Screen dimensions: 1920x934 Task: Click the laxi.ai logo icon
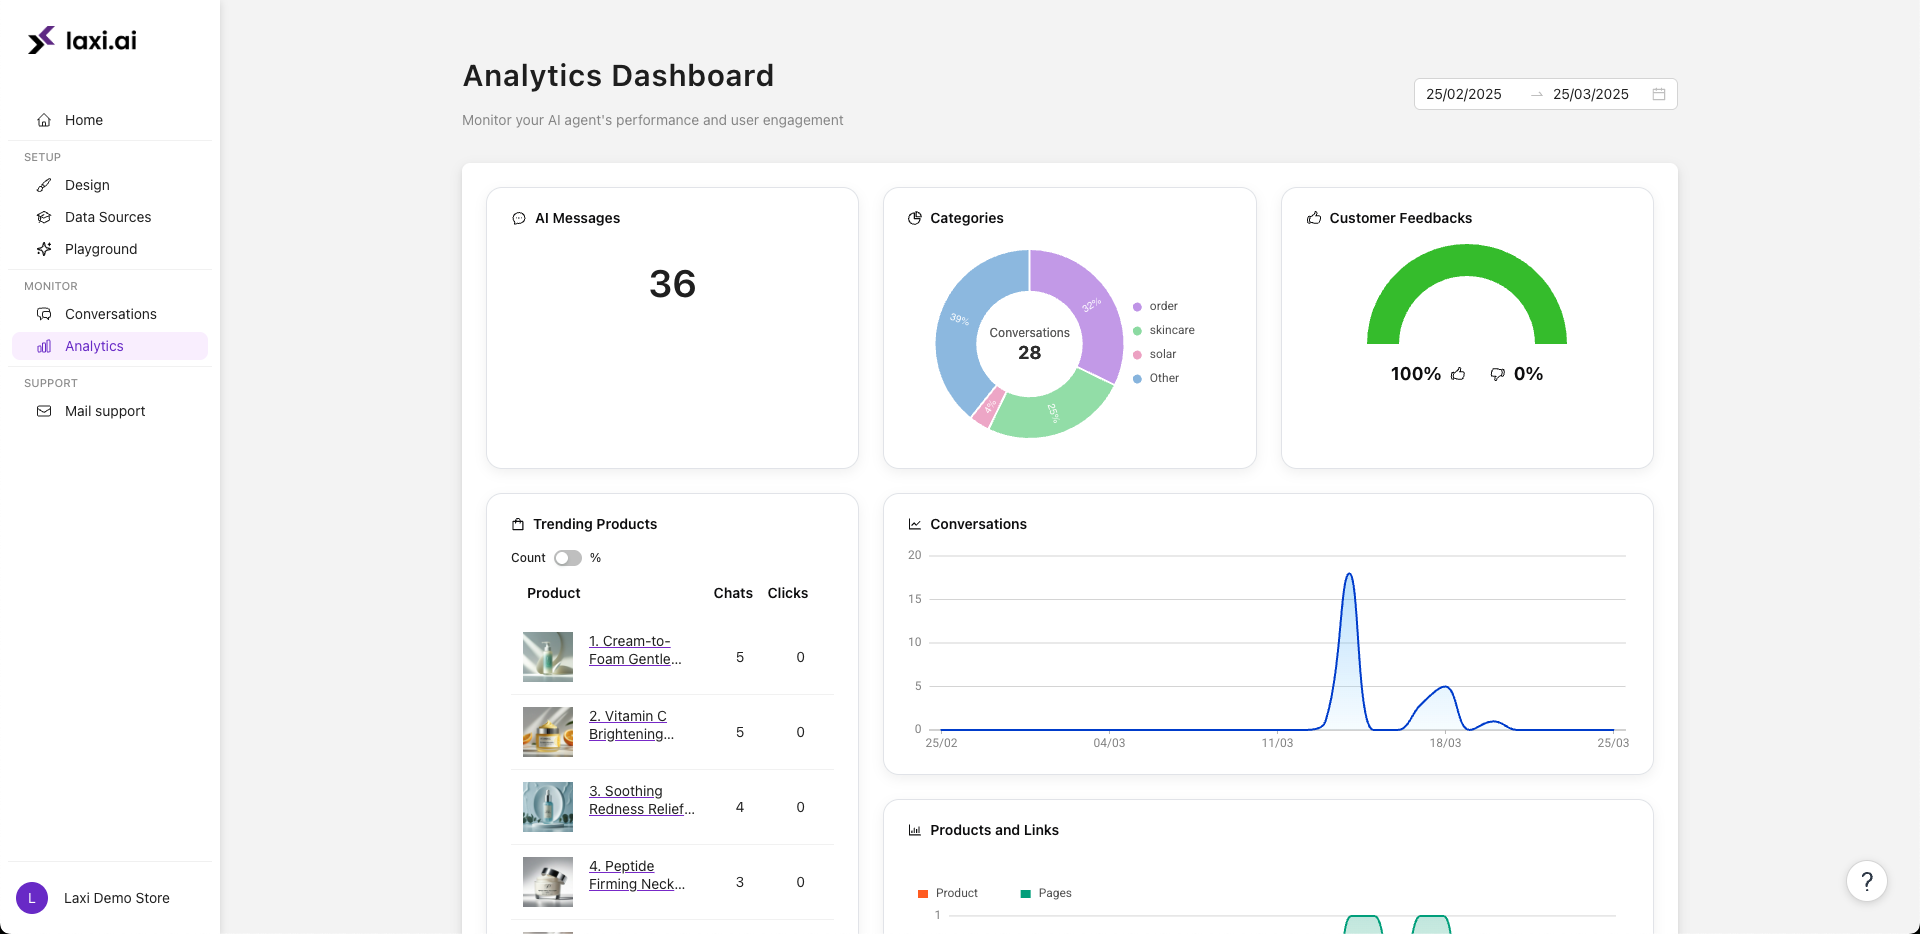41,40
